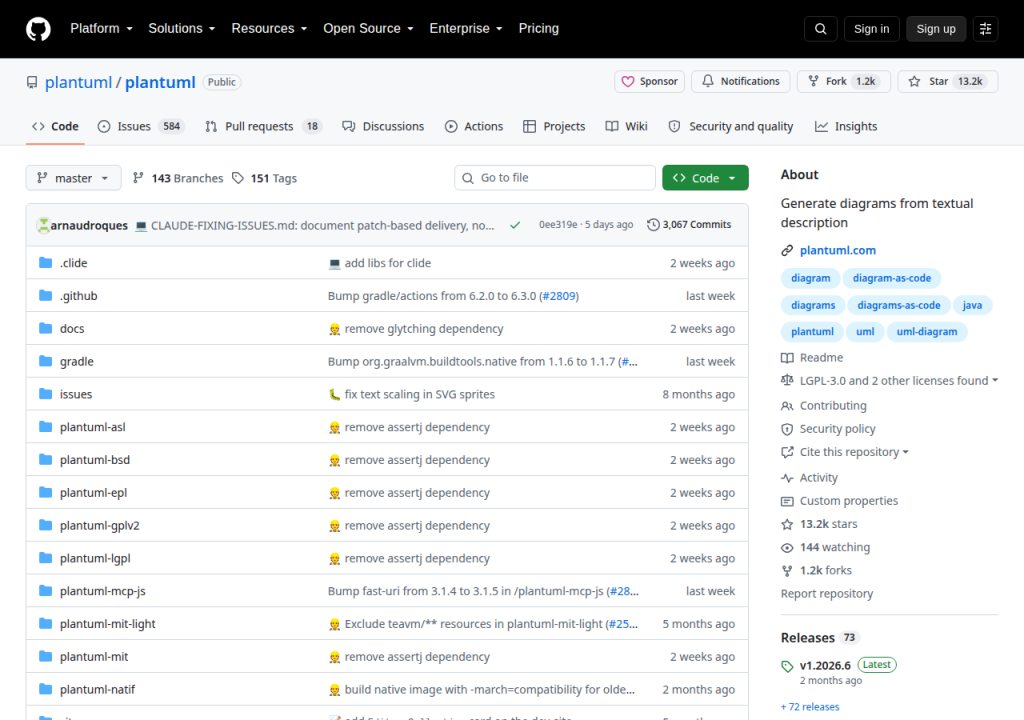Open pull request #2809 link
The width and height of the screenshot is (1024, 720).
pyautogui.click(x=559, y=296)
